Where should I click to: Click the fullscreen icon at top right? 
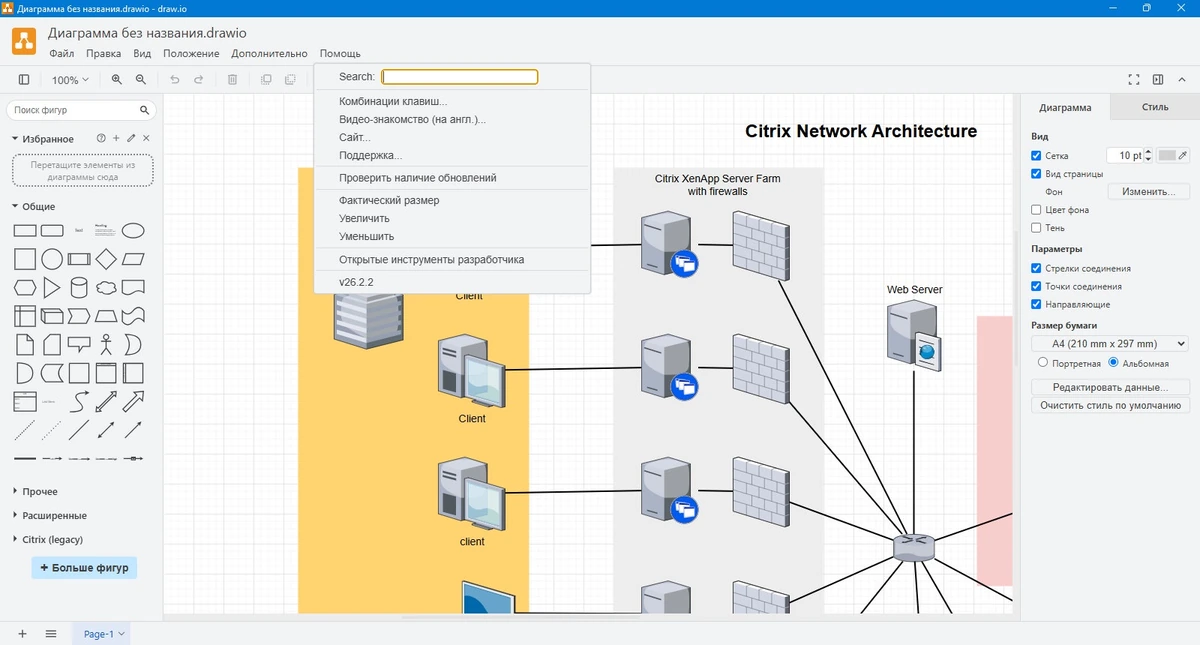[x=1134, y=80]
